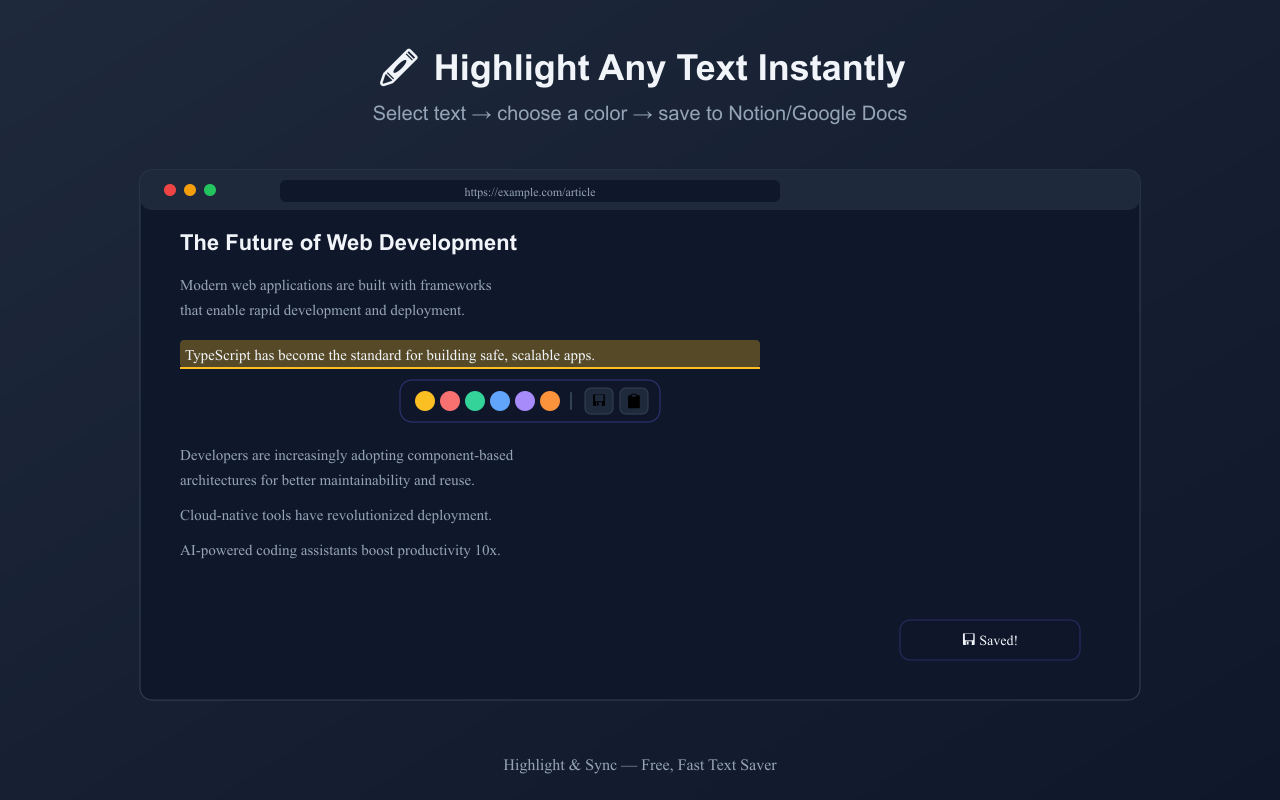Click the red traffic light dot

click(x=170, y=189)
